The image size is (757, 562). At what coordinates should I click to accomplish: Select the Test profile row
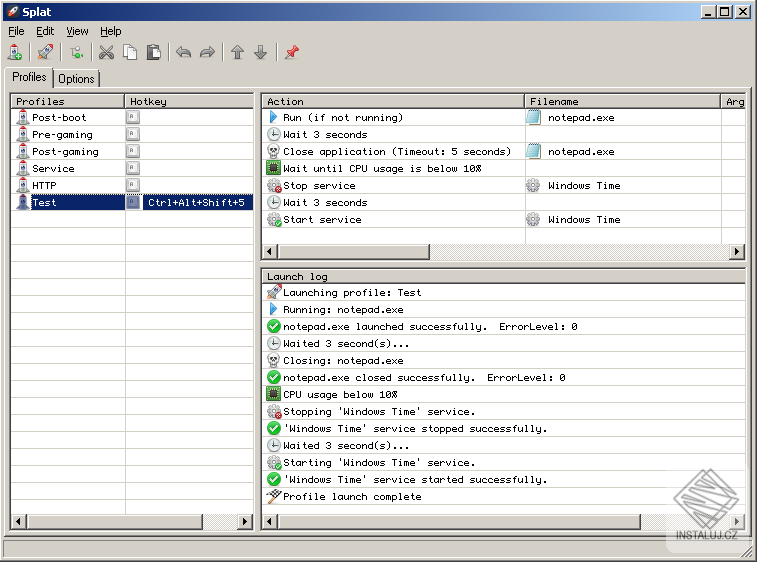[132, 202]
